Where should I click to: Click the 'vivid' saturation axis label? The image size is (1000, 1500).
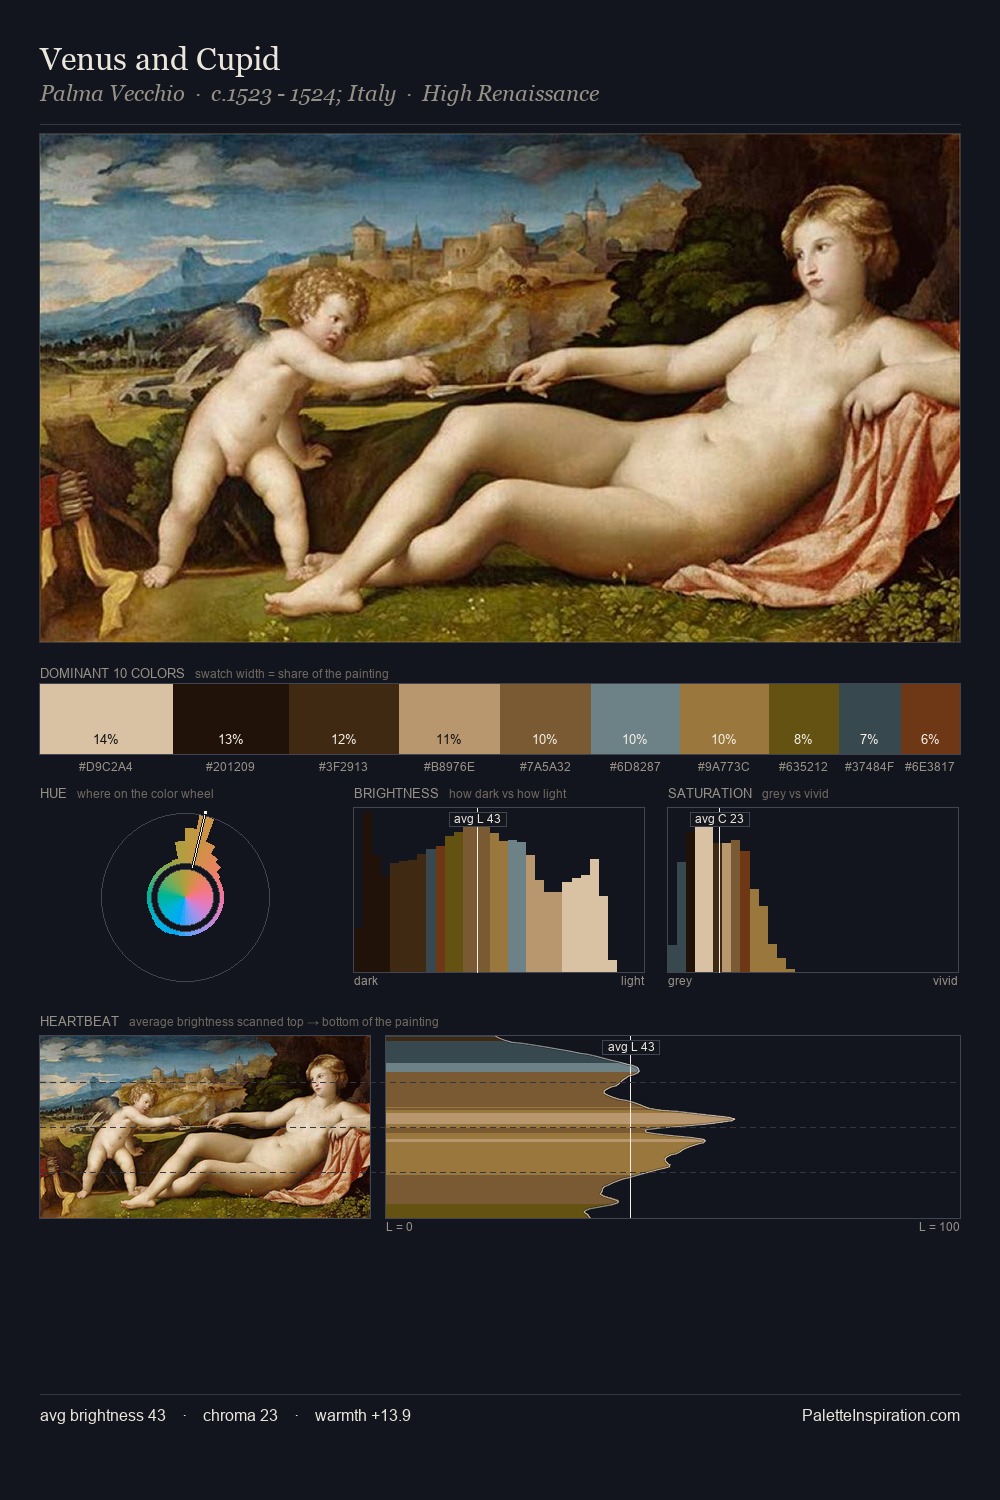[x=945, y=981]
